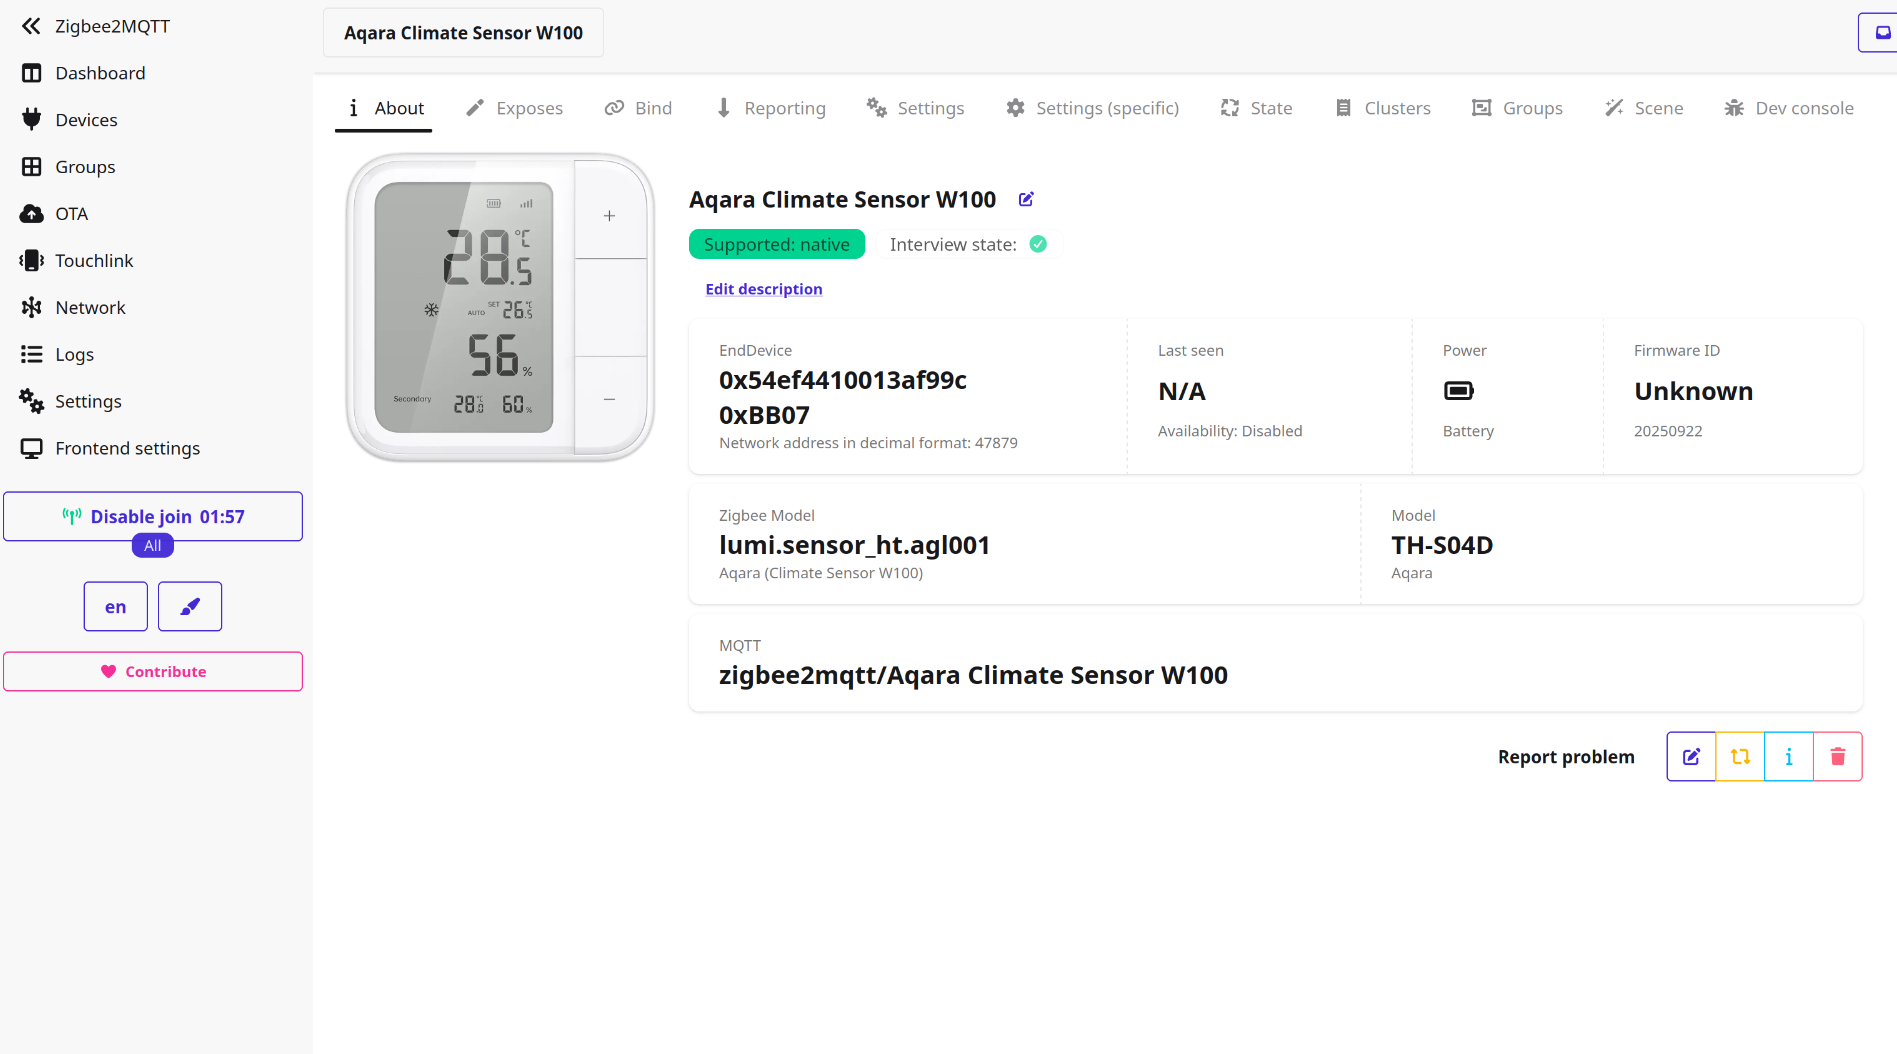Open the device Settings tab
This screenshot has height=1054, width=1897.
coord(916,108)
